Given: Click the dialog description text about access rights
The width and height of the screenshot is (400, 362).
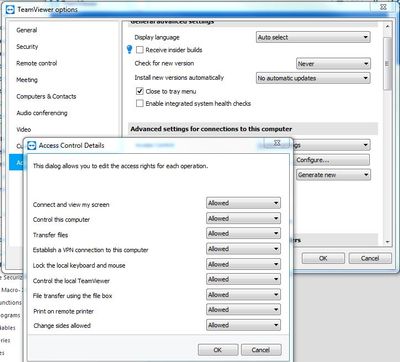Looking at the screenshot, I should (120, 166).
